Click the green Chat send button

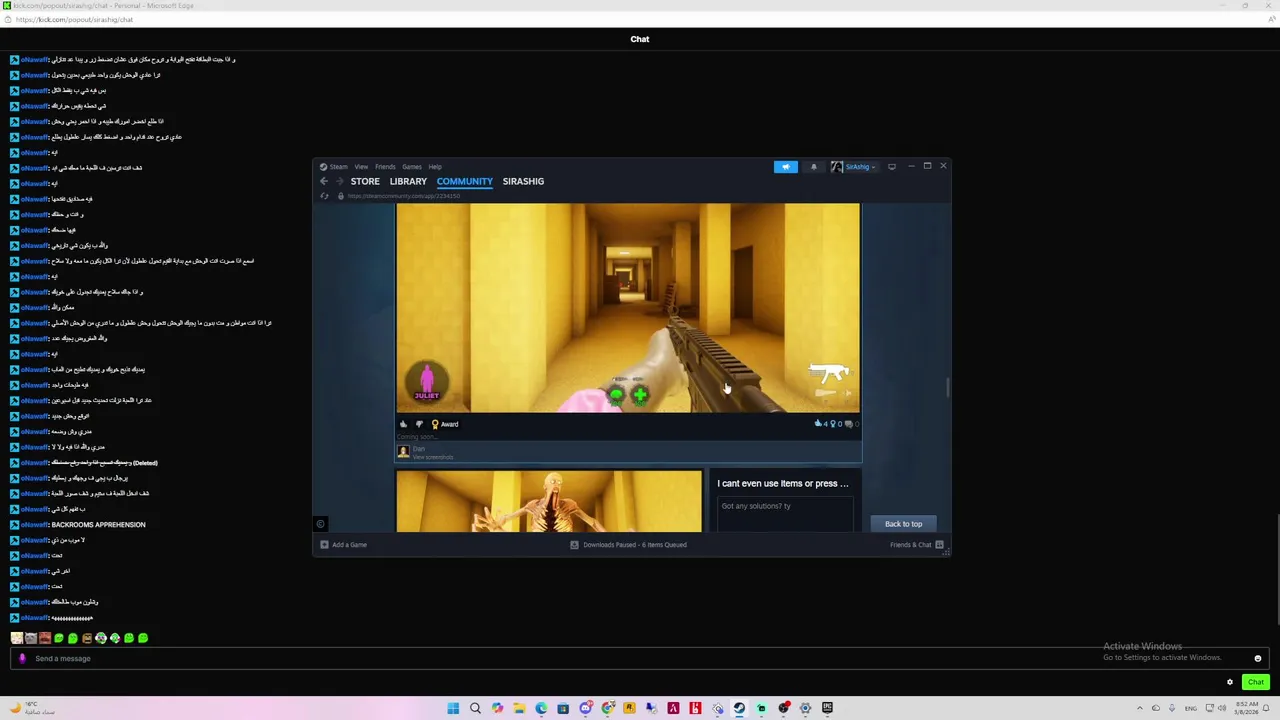[1256, 683]
